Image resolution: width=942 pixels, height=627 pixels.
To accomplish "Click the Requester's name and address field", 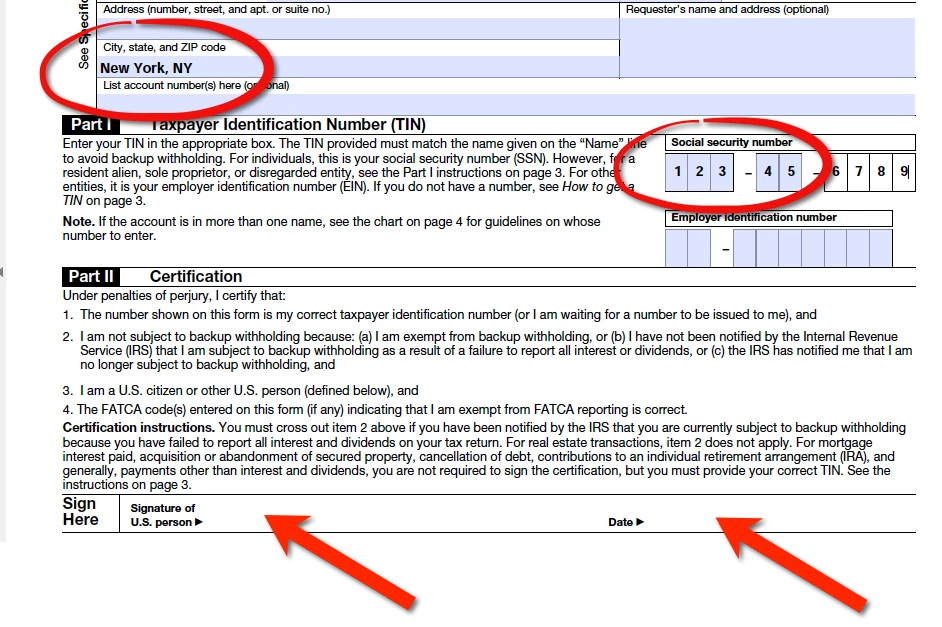I will point(767,47).
